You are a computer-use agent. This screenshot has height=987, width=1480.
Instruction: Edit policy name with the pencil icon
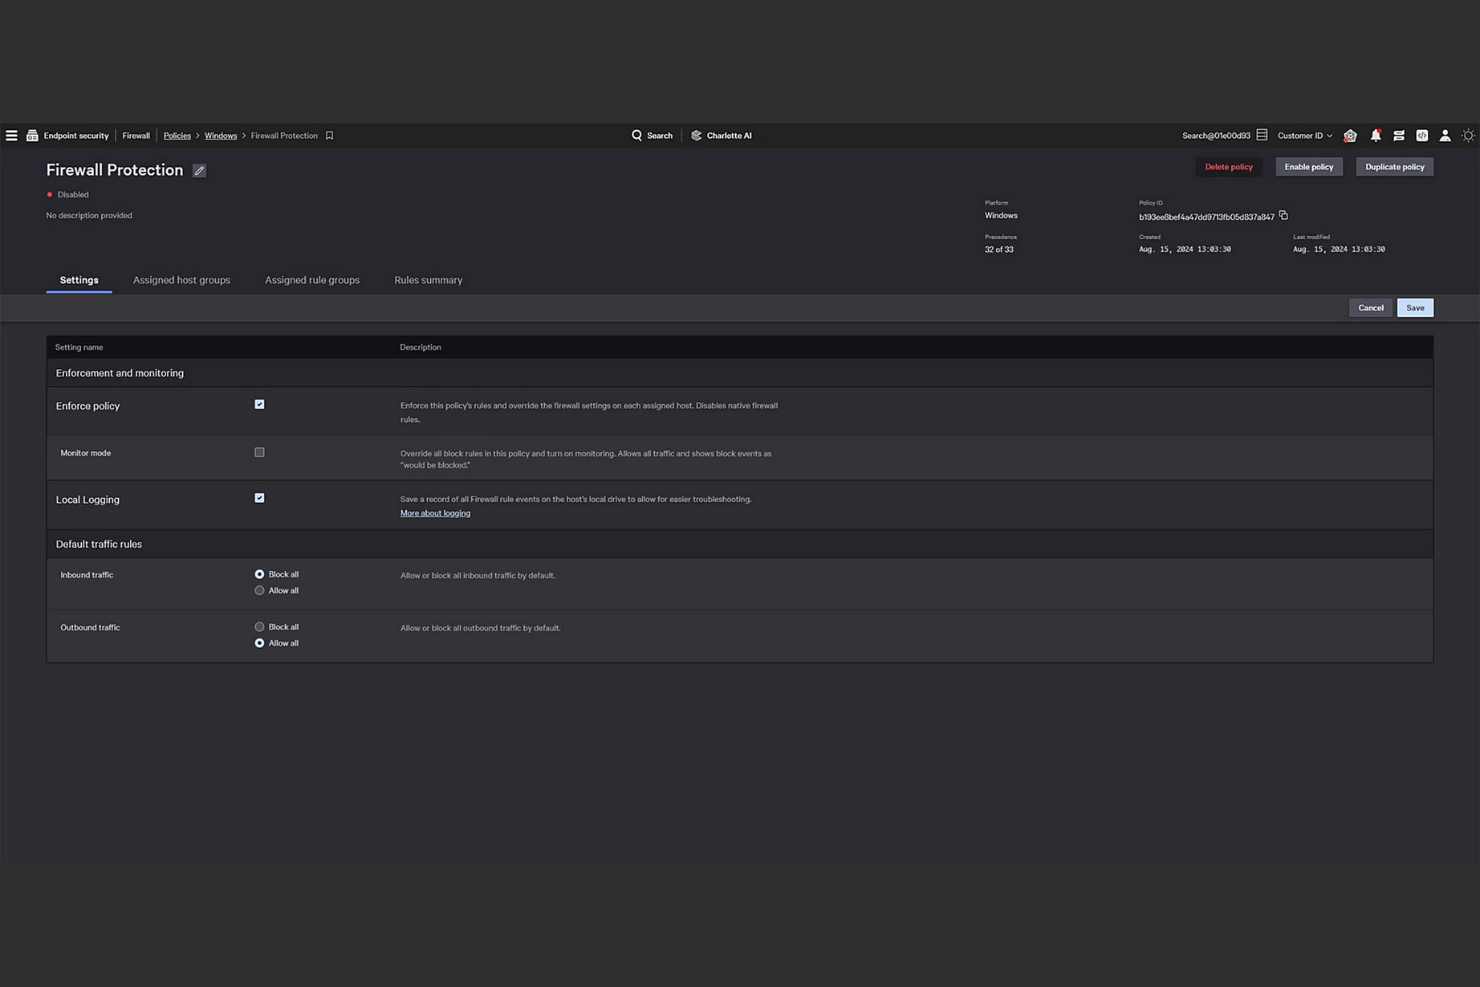coord(199,170)
